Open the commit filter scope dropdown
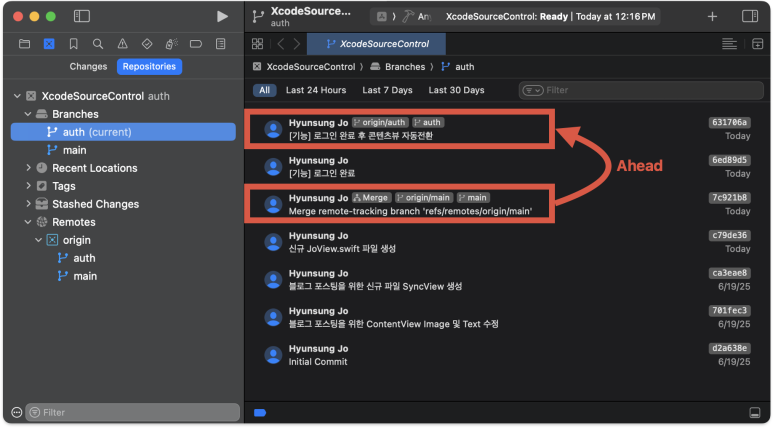The height and width of the screenshot is (428, 773). [x=532, y=90]
